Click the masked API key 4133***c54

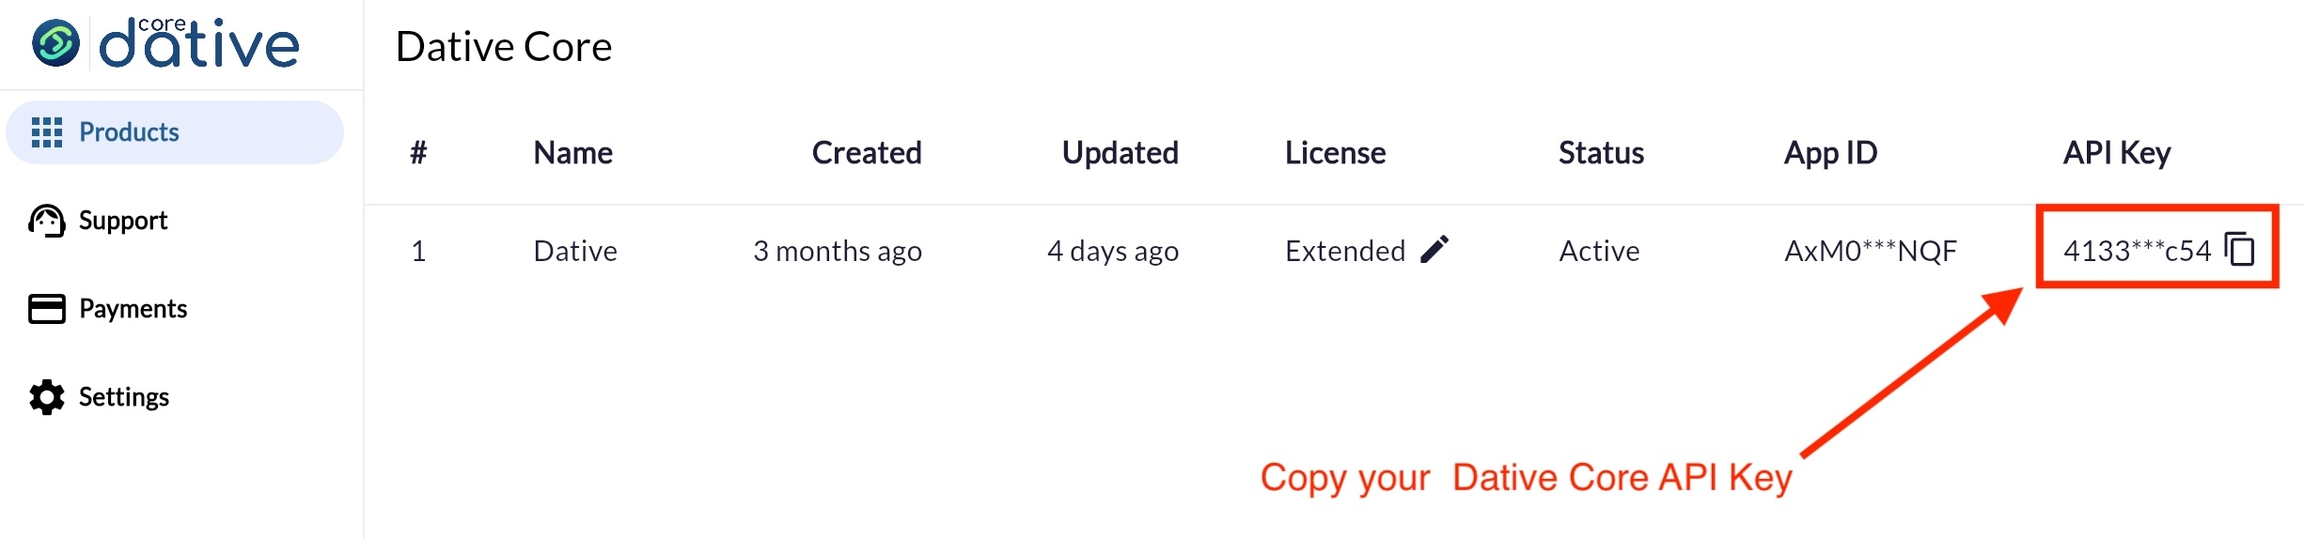[2137, 251]
